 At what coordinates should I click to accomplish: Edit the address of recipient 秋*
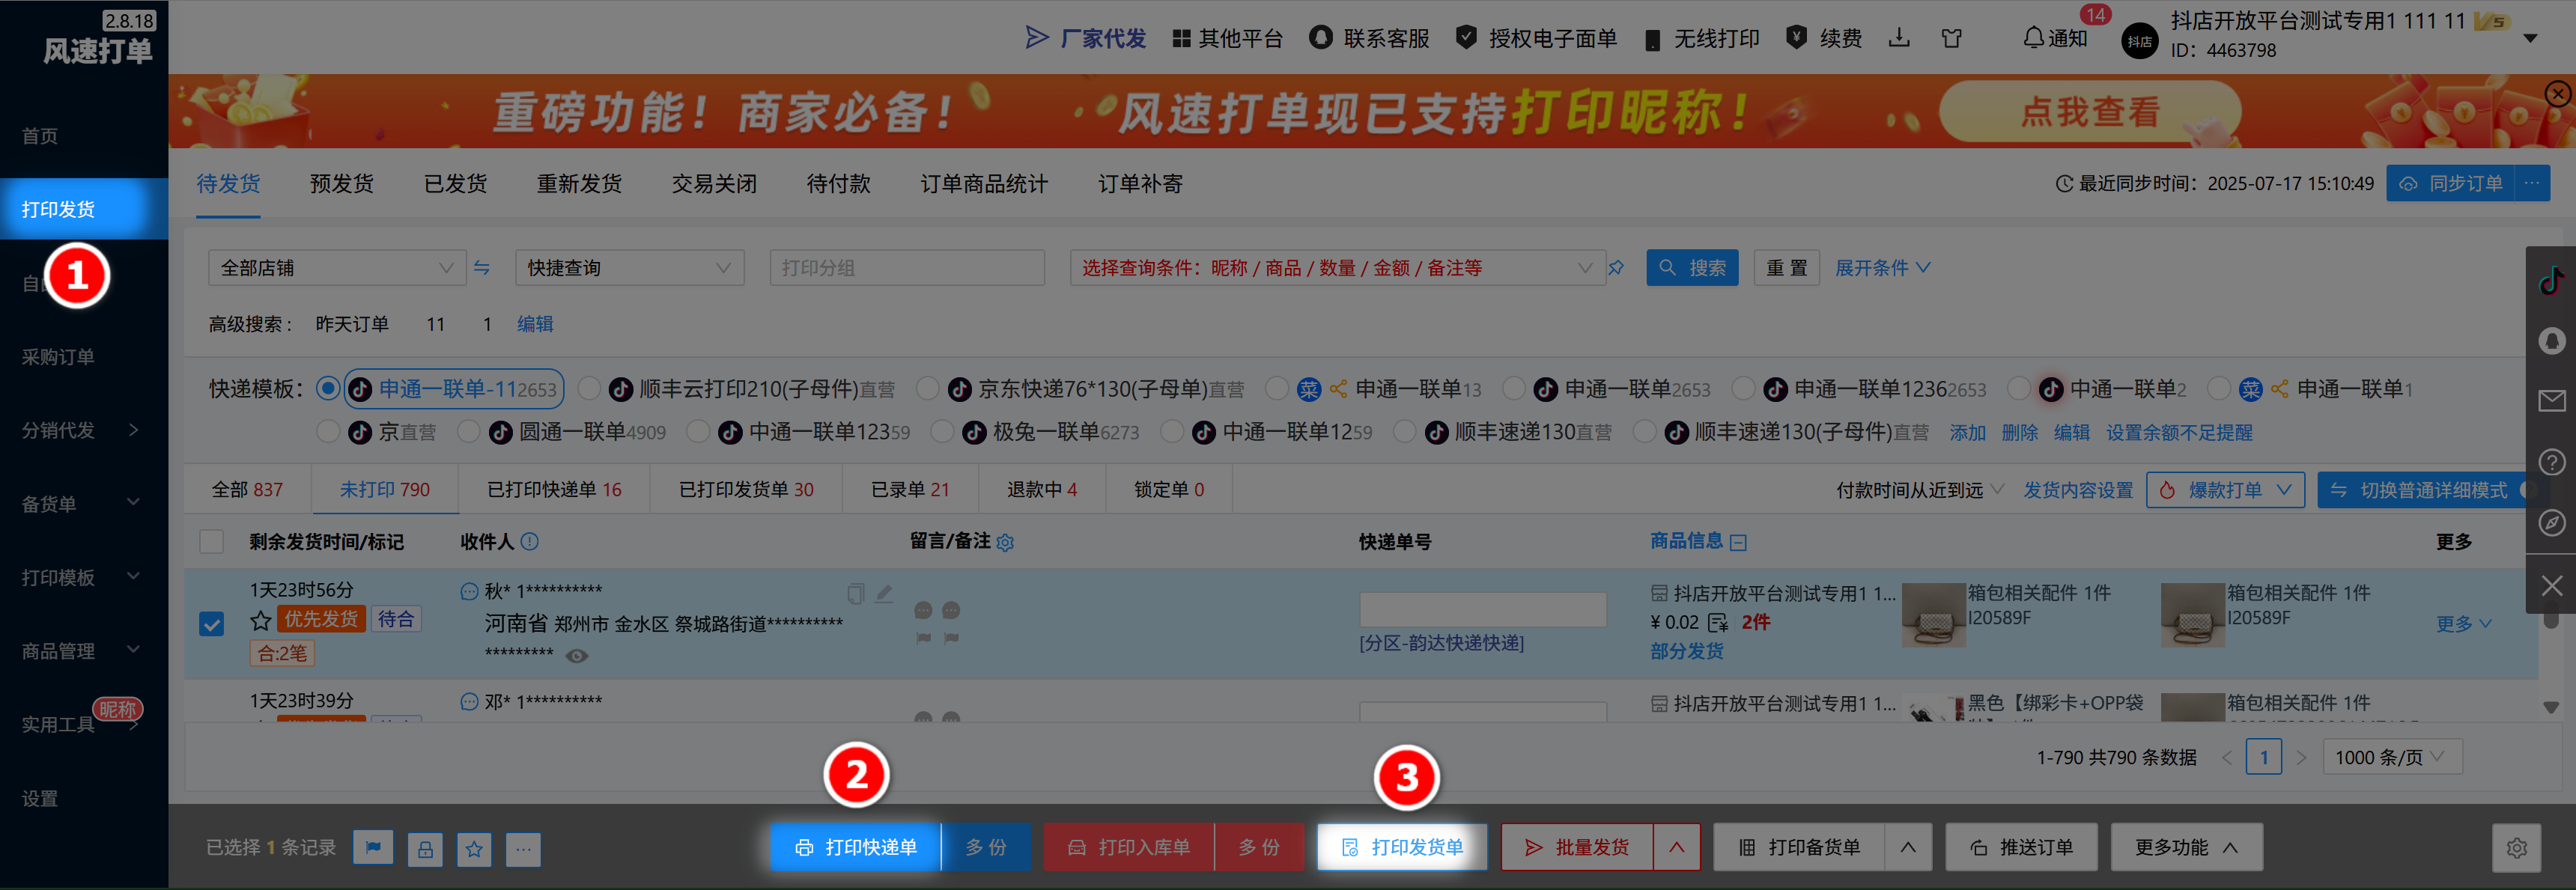tap(884, 594)
